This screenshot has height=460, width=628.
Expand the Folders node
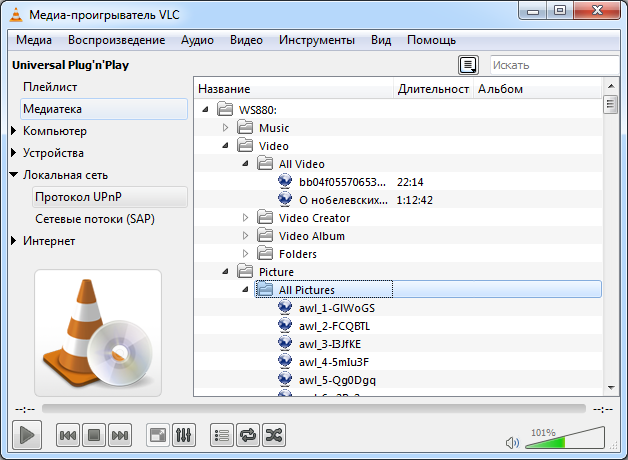[246, 253]
